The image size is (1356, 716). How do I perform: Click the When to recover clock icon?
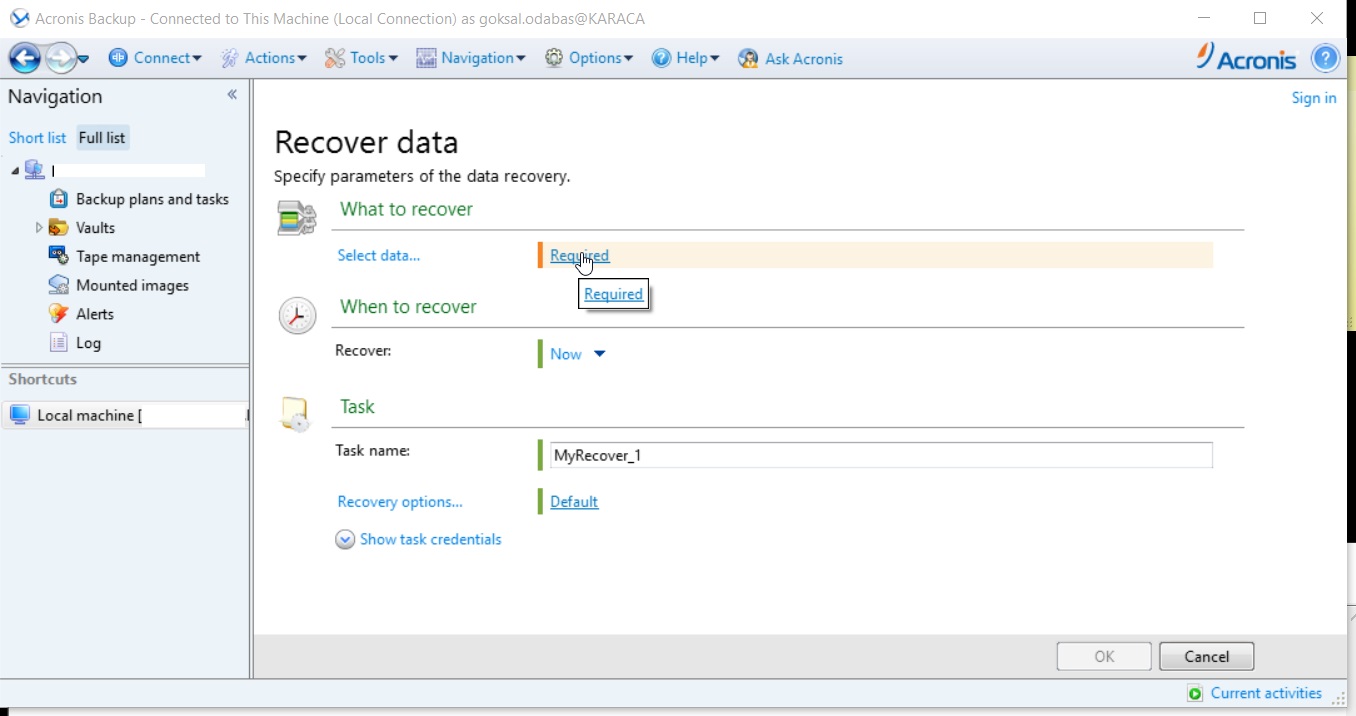pyautogui.click(x=297, y=316)
